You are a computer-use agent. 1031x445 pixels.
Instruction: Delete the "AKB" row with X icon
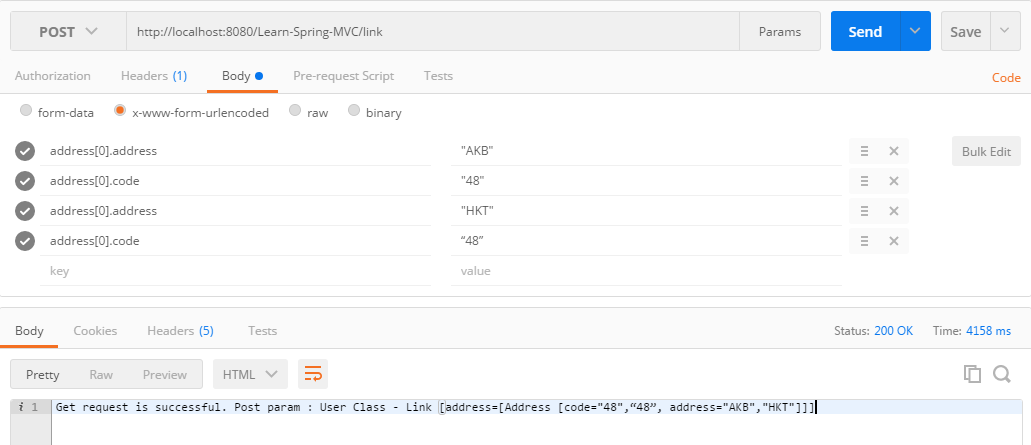[x=893, y=151]
